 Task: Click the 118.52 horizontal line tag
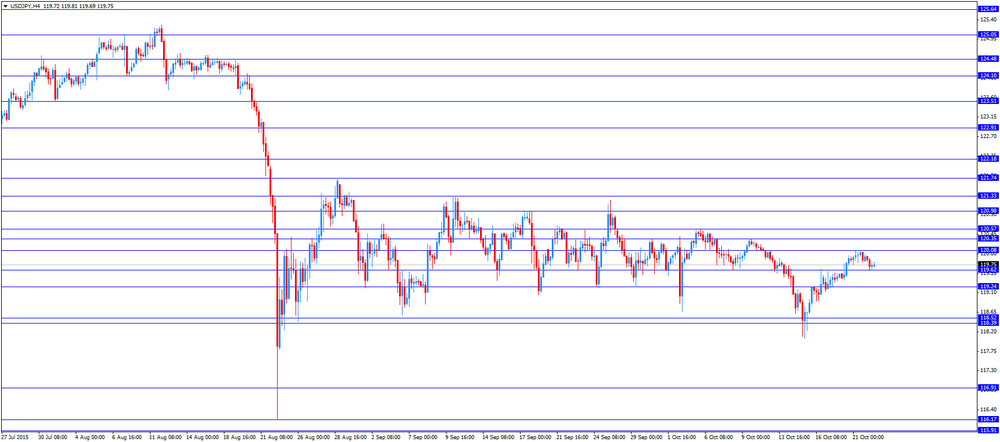pyautogui.click(x=988, y=318)
